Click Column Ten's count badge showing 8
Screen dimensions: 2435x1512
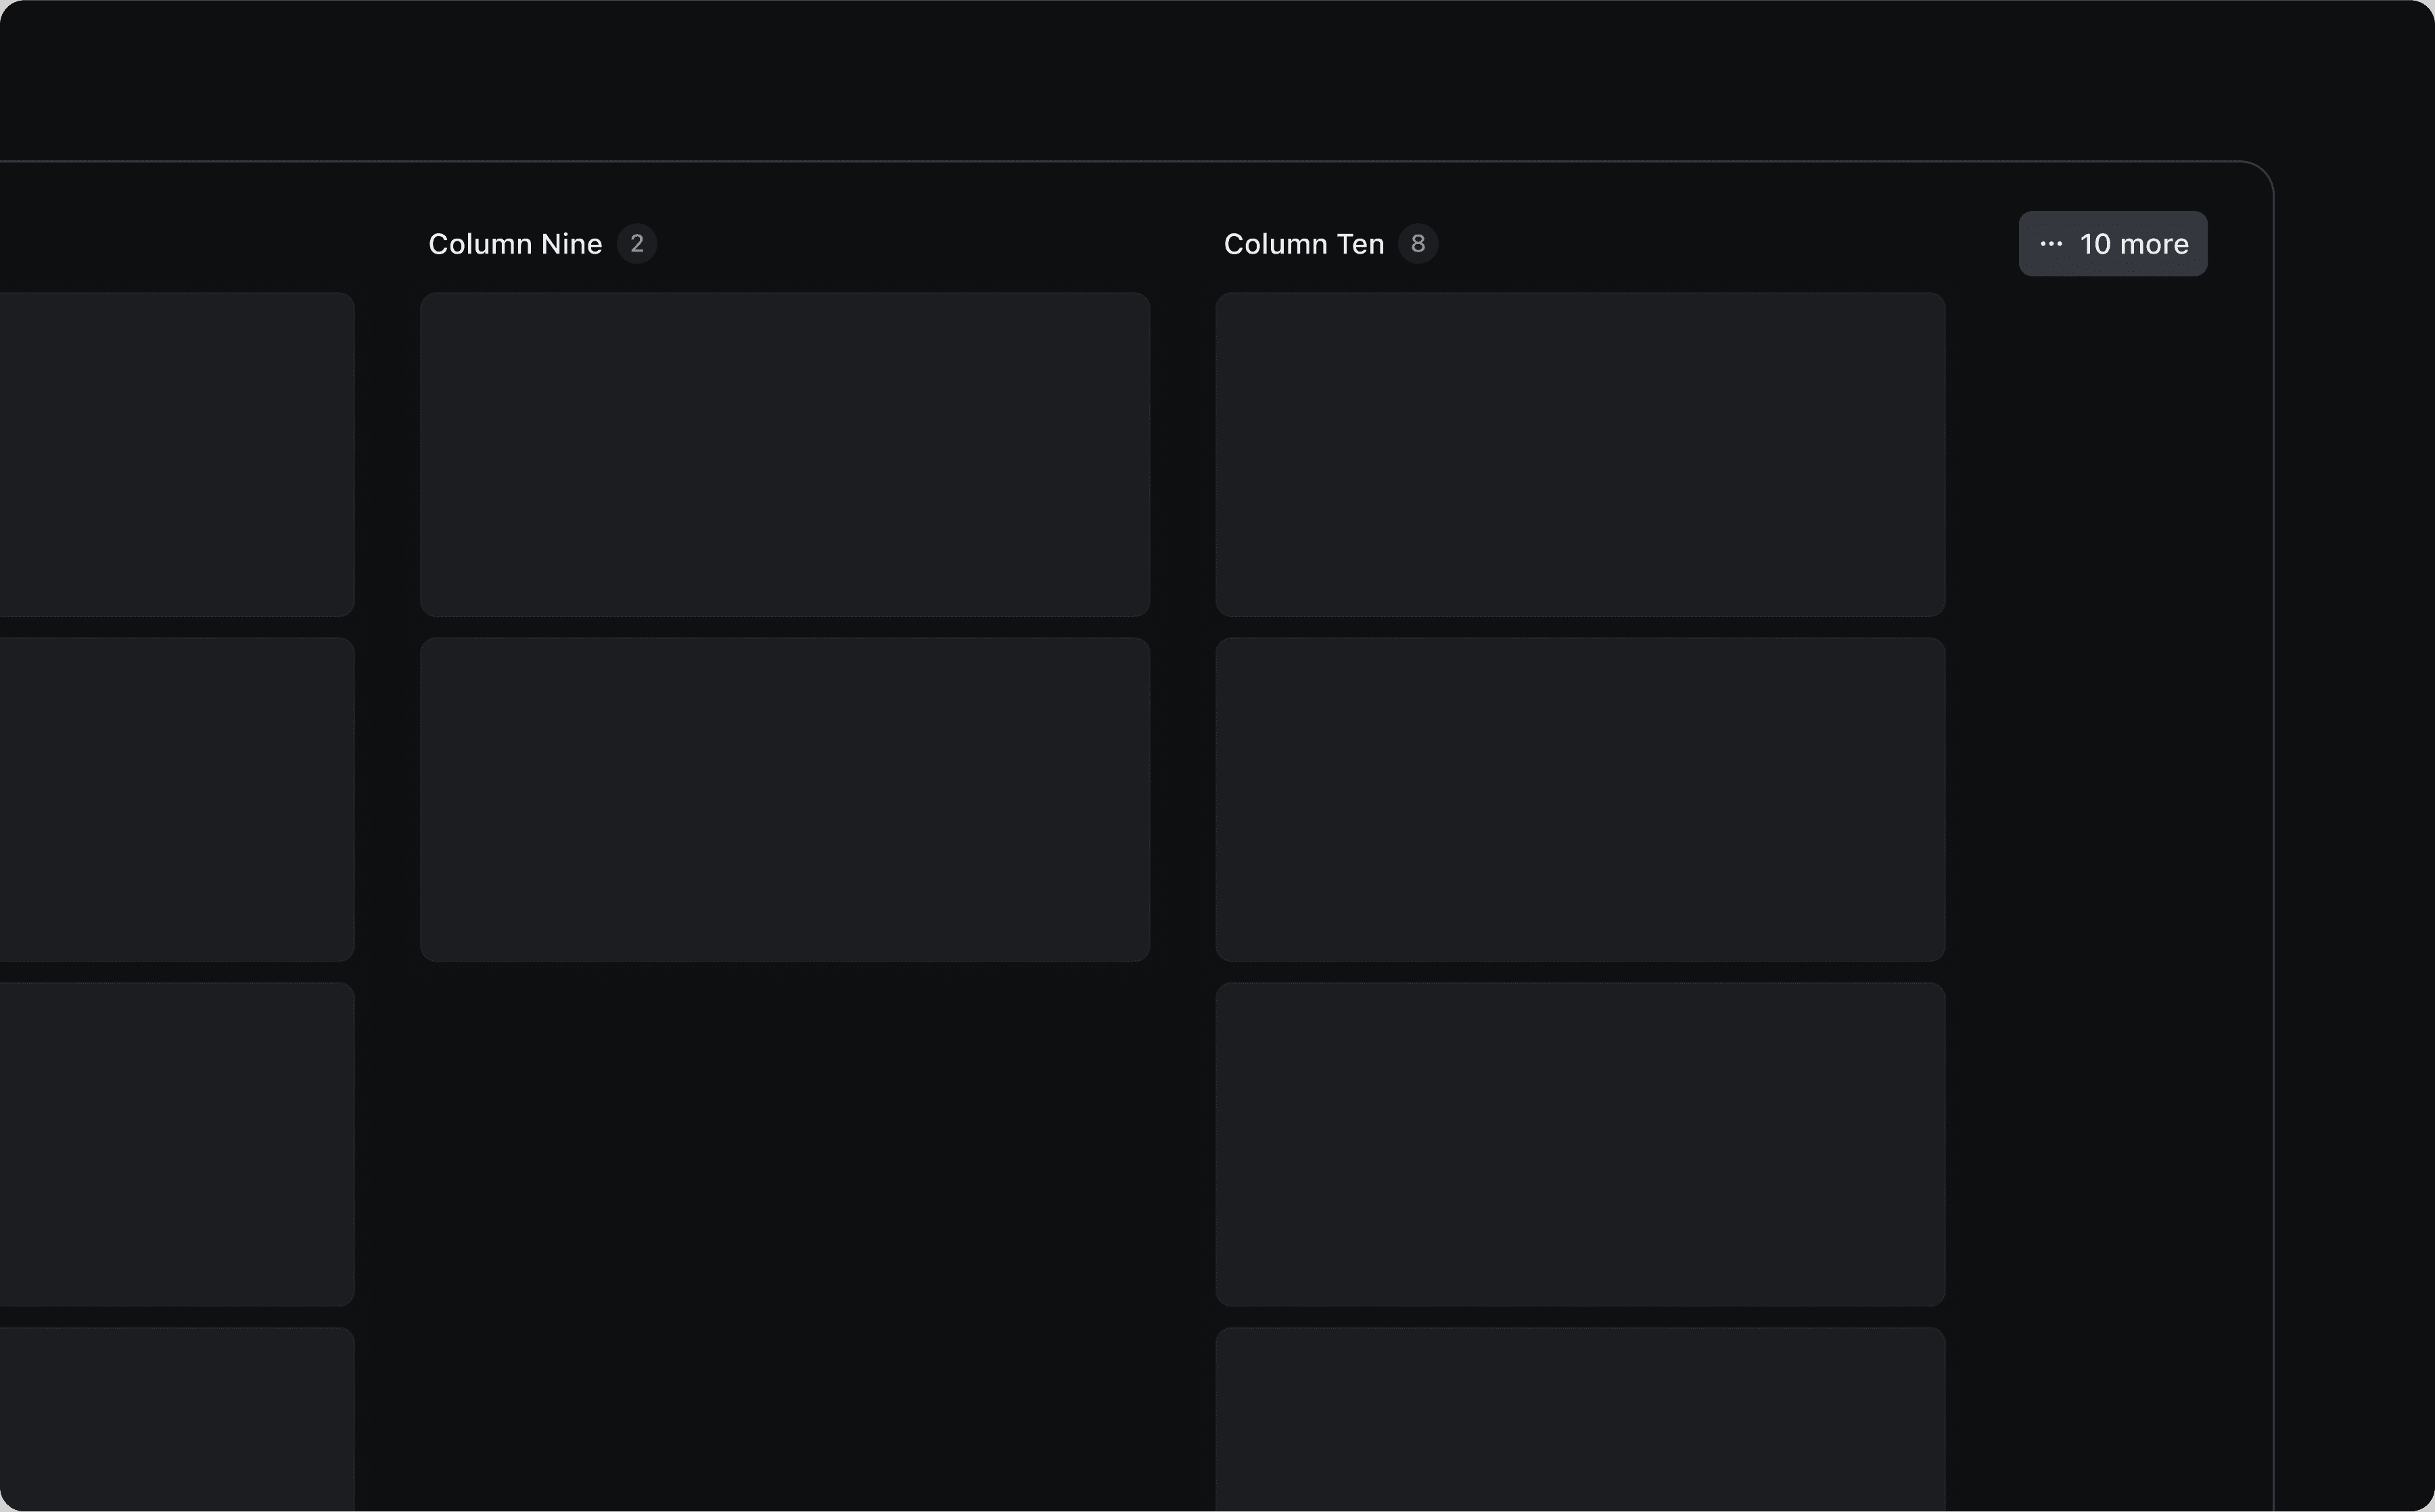pyautogui.click(x=1417, y=244)
